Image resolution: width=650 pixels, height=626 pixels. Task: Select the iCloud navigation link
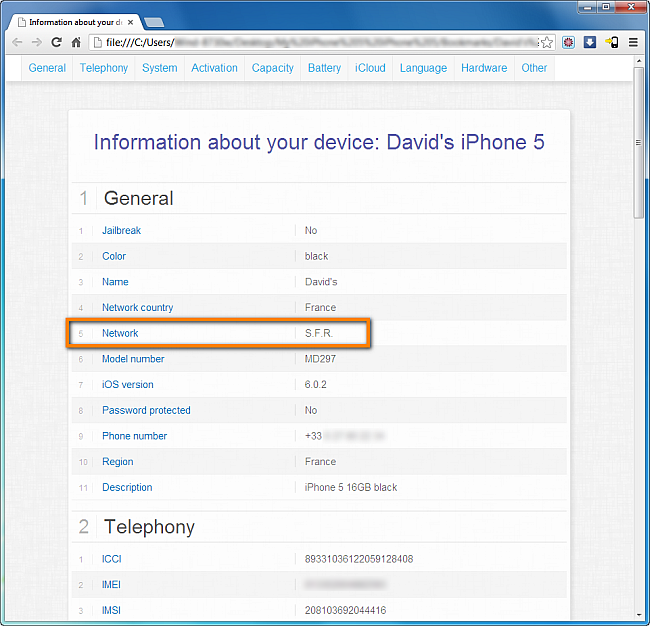tap(370, 68)
